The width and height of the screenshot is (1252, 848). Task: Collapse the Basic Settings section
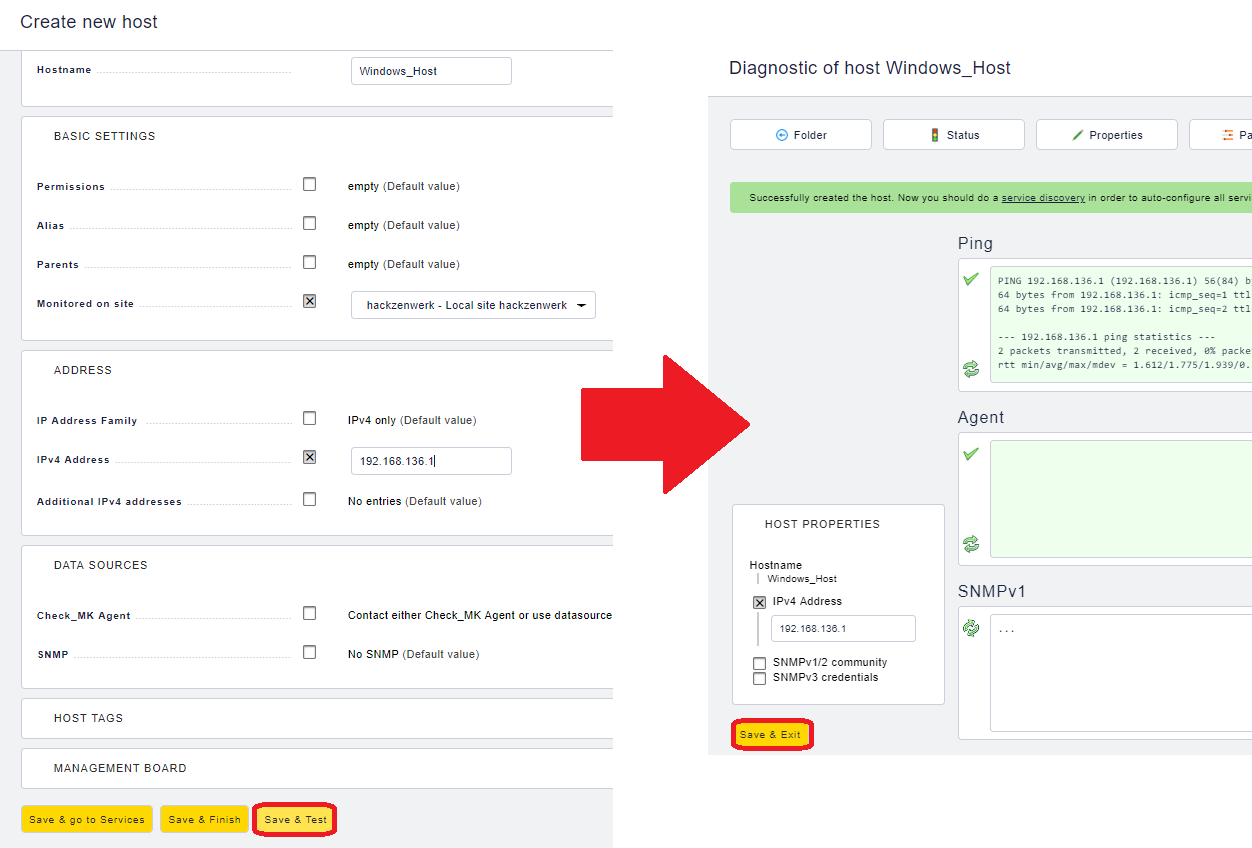[x=104, y=136]
